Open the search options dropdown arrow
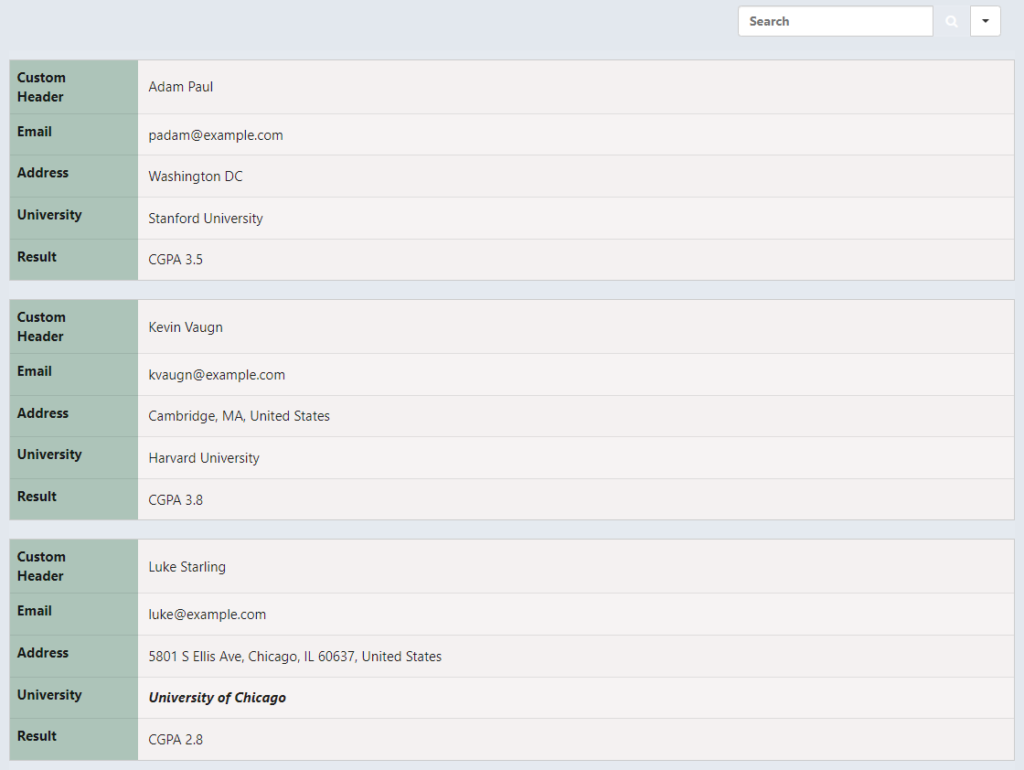The width and height of the screenshot is (1024, 770). point(985,20)
